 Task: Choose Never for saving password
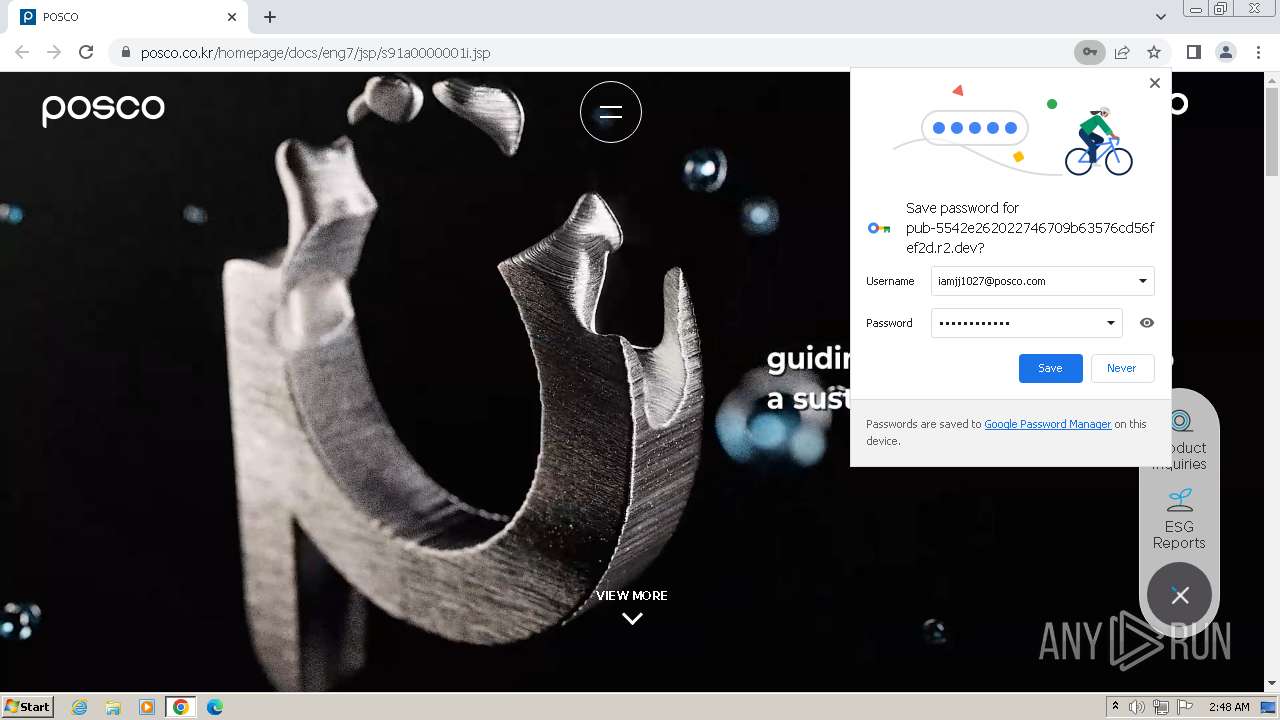pos(1122,368)
